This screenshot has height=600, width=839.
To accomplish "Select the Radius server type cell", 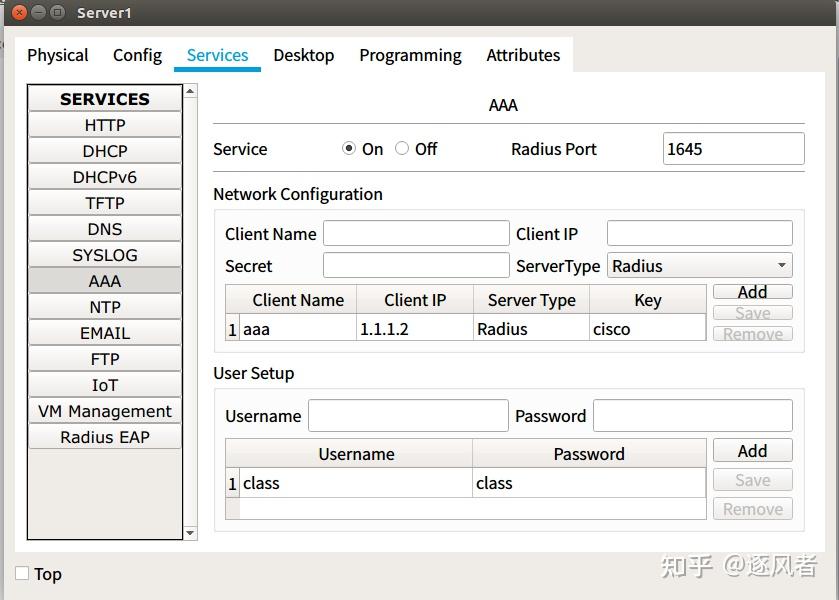I will coord(531,329).
